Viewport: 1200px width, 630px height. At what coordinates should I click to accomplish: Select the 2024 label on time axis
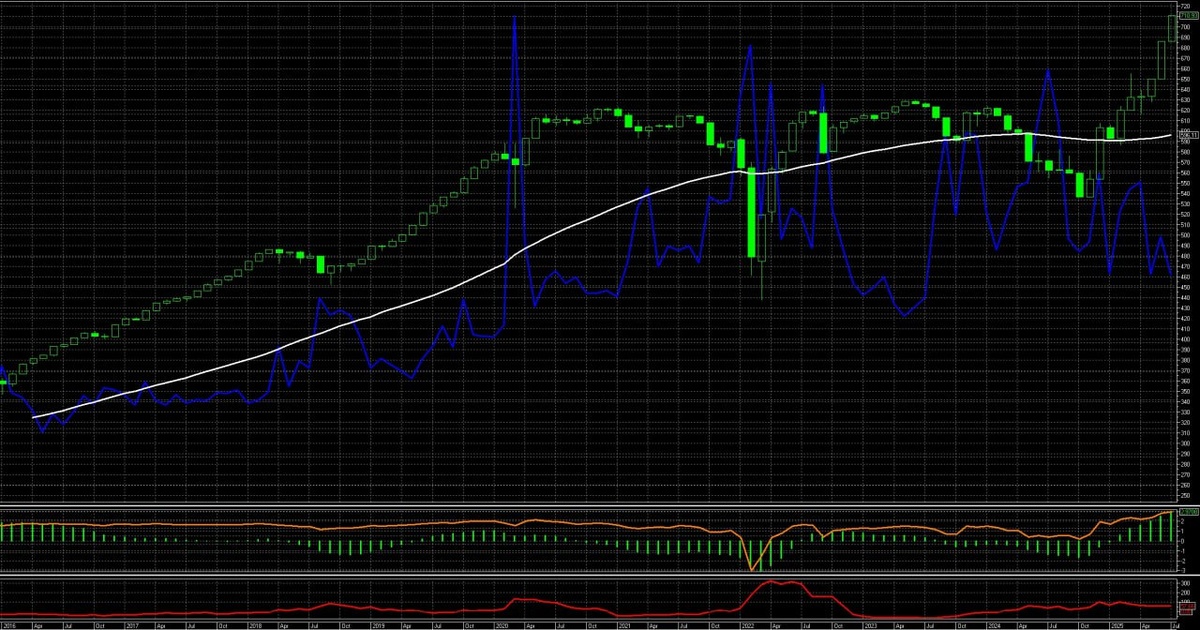(996, 625)
